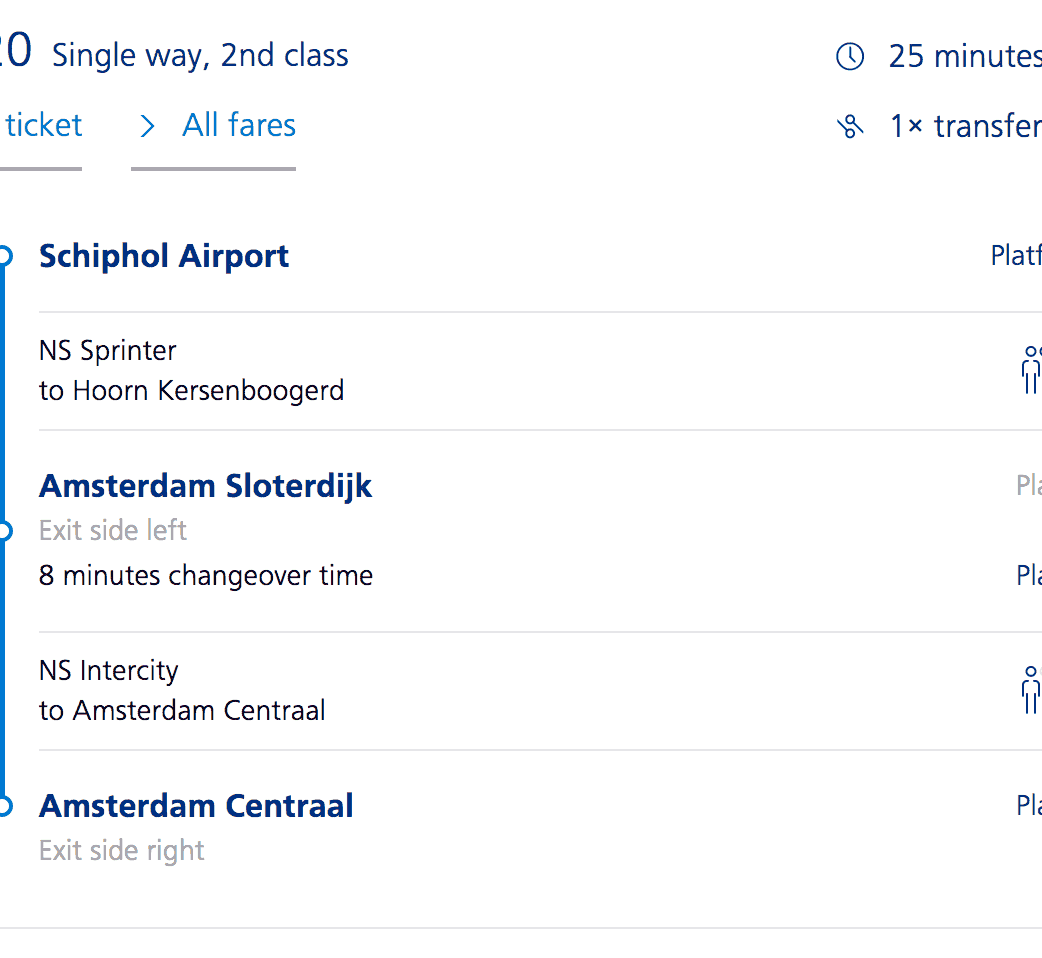Open the All fares link
Viewport: 1042px width, 958px height.
(x=239, y=126)
